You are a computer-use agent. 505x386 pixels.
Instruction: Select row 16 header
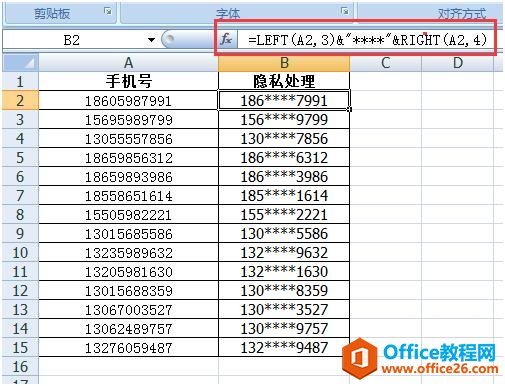pos(20,367)
